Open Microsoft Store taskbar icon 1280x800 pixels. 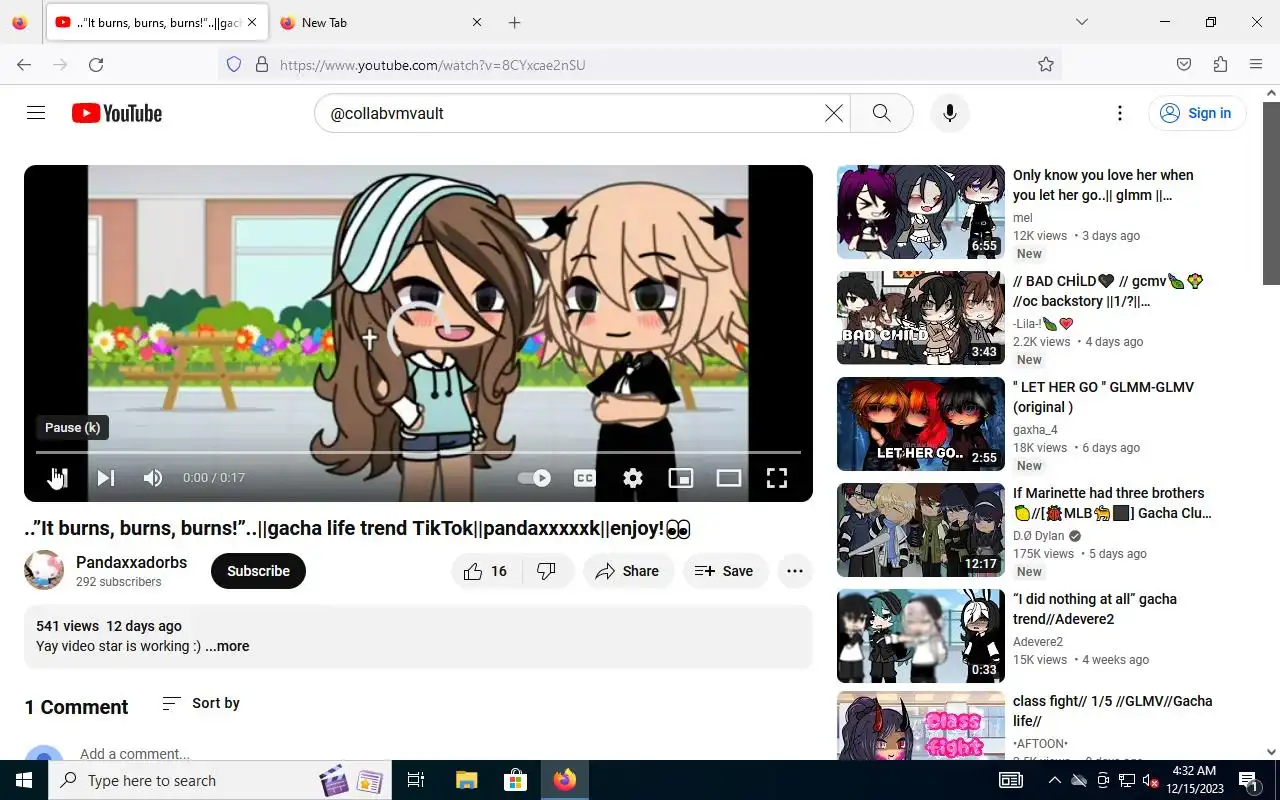tap(515, 780)
